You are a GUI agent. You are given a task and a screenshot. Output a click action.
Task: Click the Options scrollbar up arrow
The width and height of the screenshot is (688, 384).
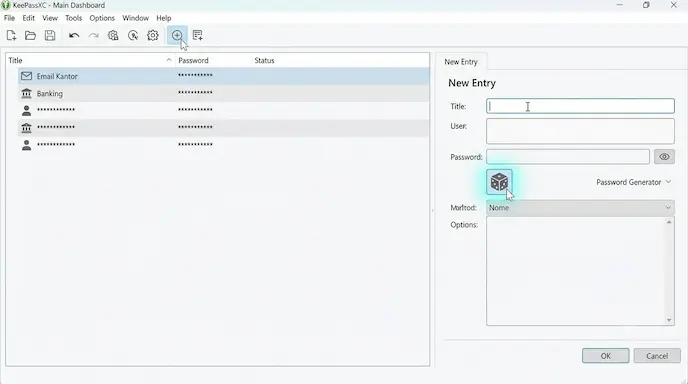(x=669, y=222)
